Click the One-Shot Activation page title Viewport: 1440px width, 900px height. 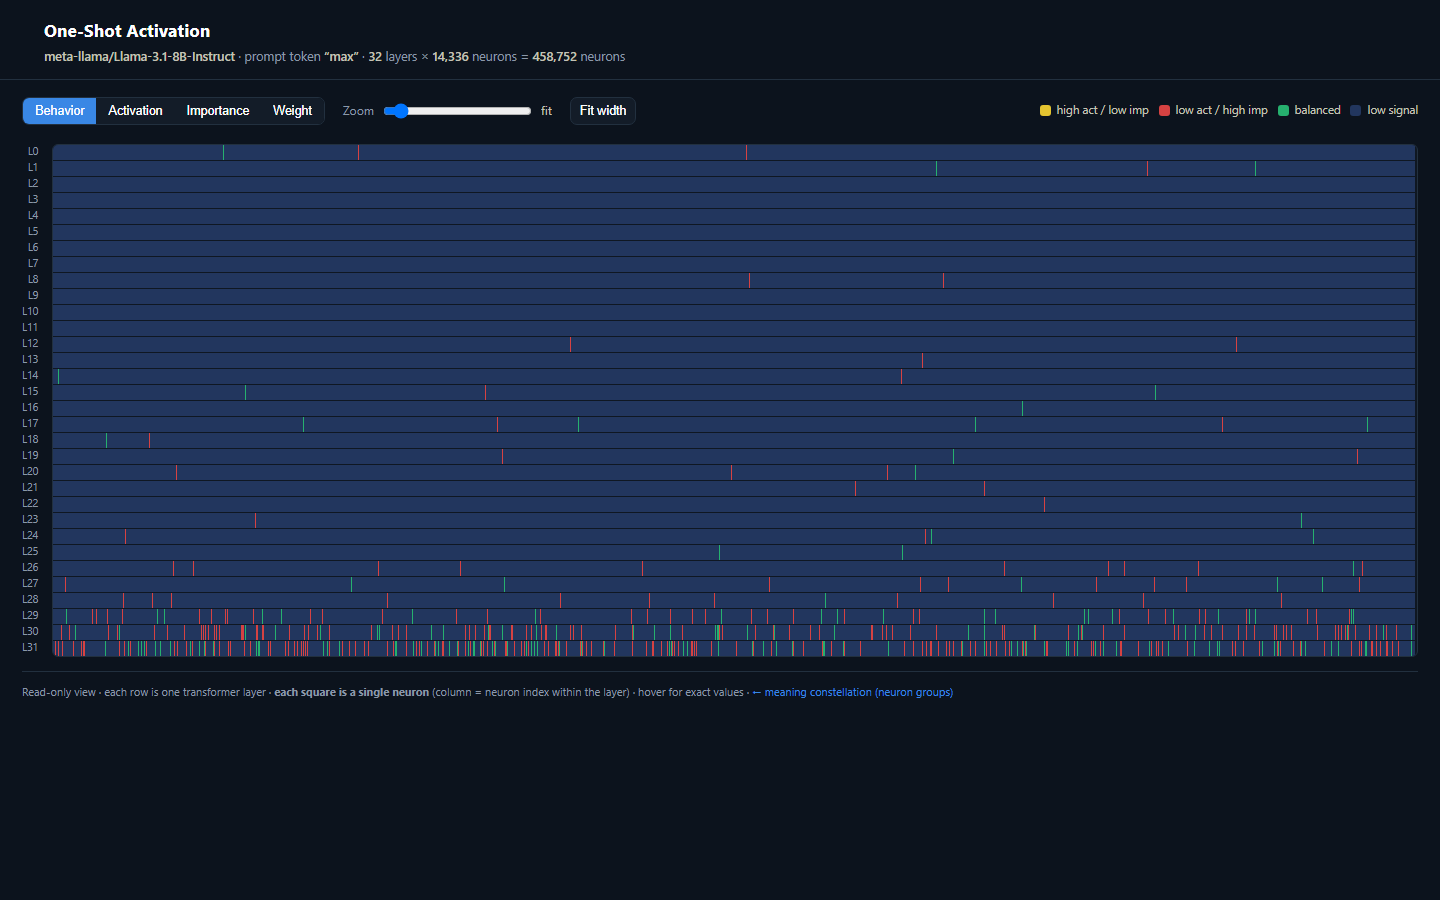(x=127, y=31)
